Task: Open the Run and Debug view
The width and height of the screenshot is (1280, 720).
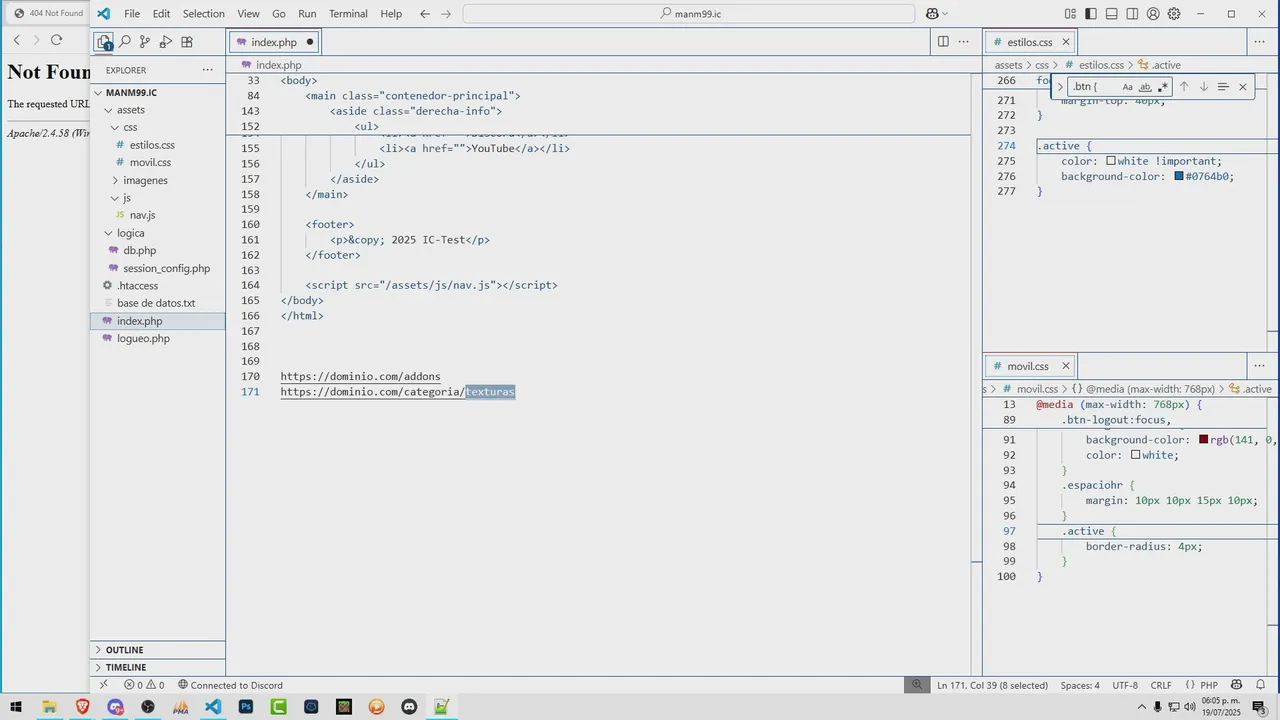Action: pyautogui.click(x=166, y=42)
